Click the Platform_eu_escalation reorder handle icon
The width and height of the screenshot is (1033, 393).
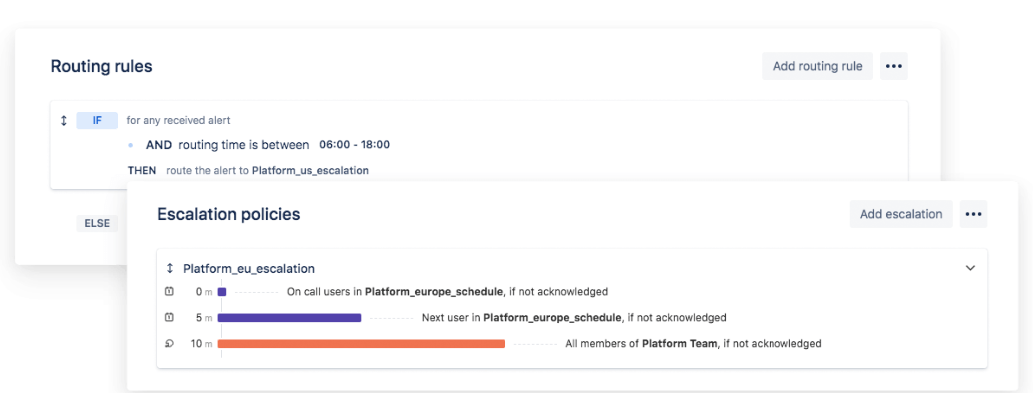[169, 268]
